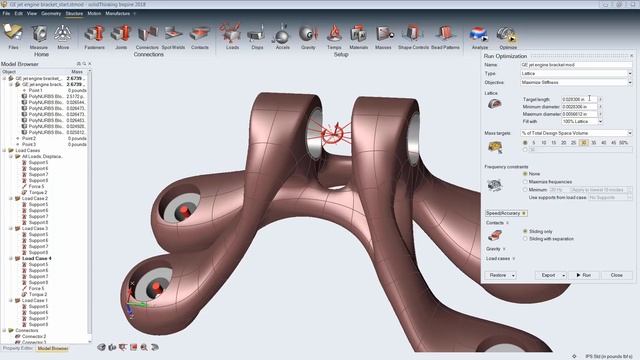Switch to the Geometry ribbon tab
Viewport: 640px width, 360px height.
51,13
